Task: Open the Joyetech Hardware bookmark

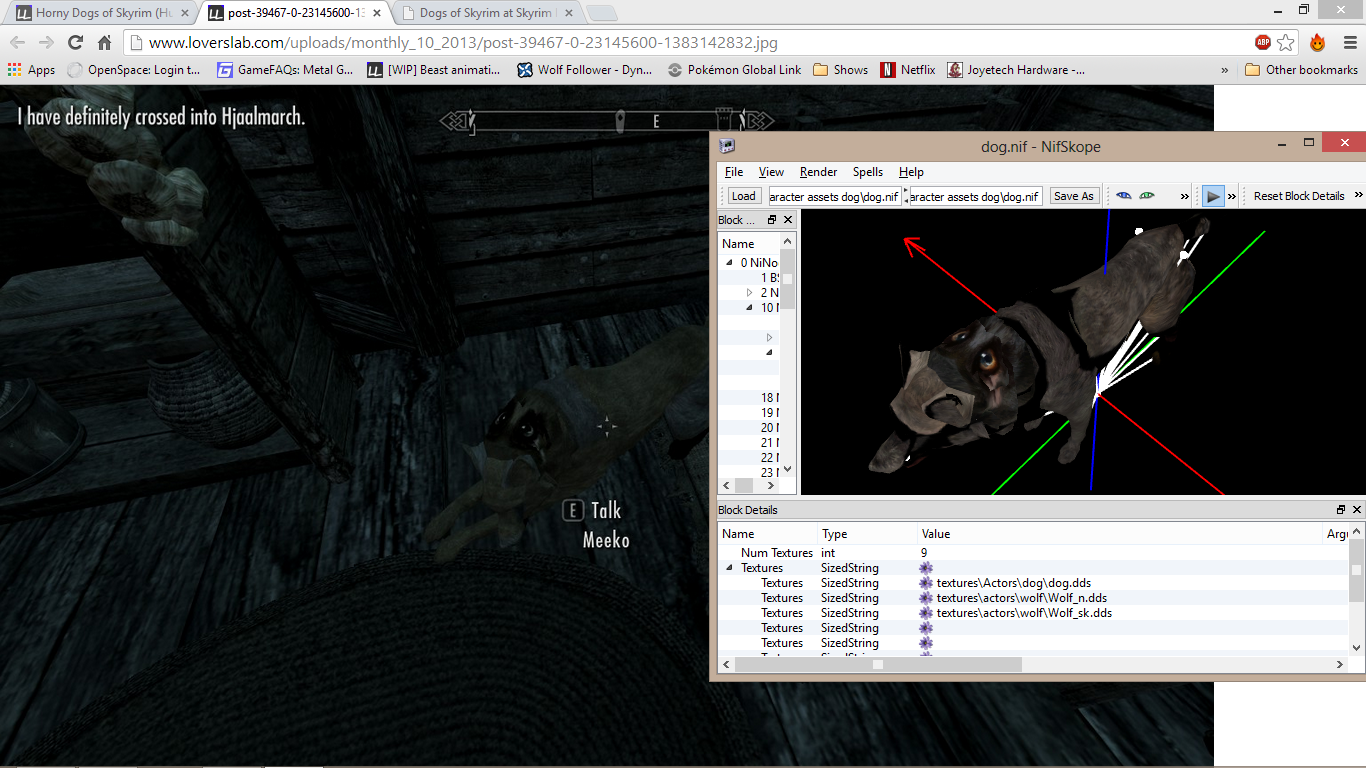Action: click(1016, 70)
